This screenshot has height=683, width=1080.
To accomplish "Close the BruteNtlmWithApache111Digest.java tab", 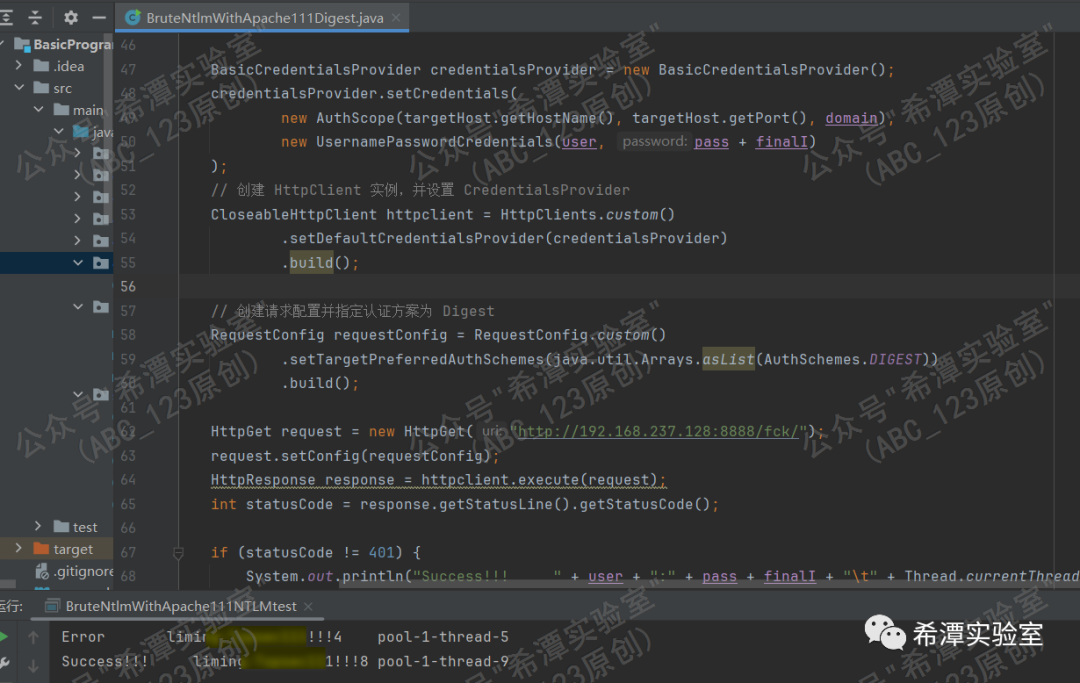I will (396, 18).
